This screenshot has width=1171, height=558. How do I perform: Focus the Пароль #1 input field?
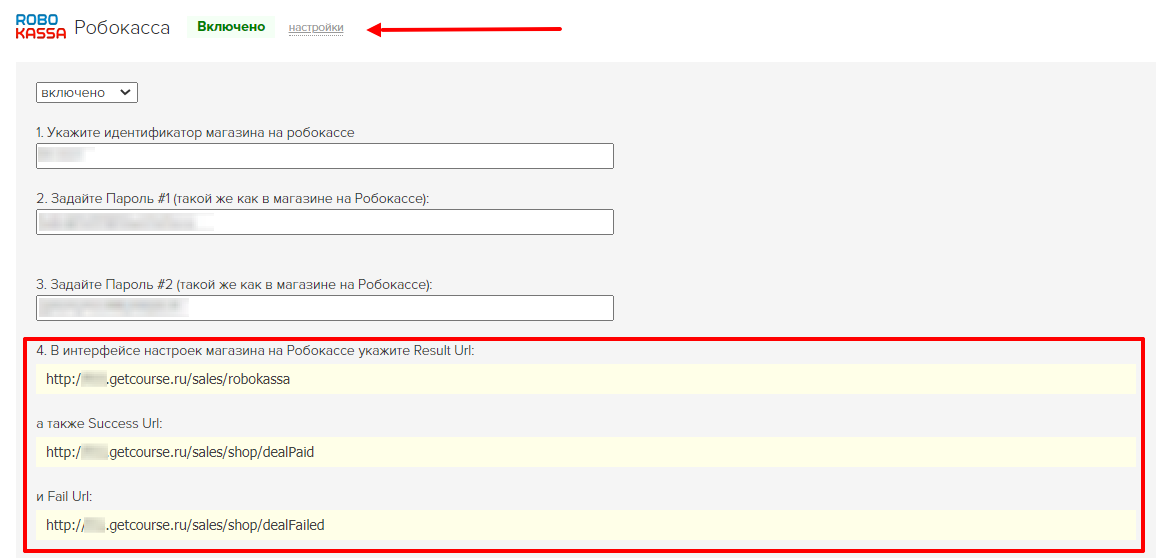click(325, 222)
